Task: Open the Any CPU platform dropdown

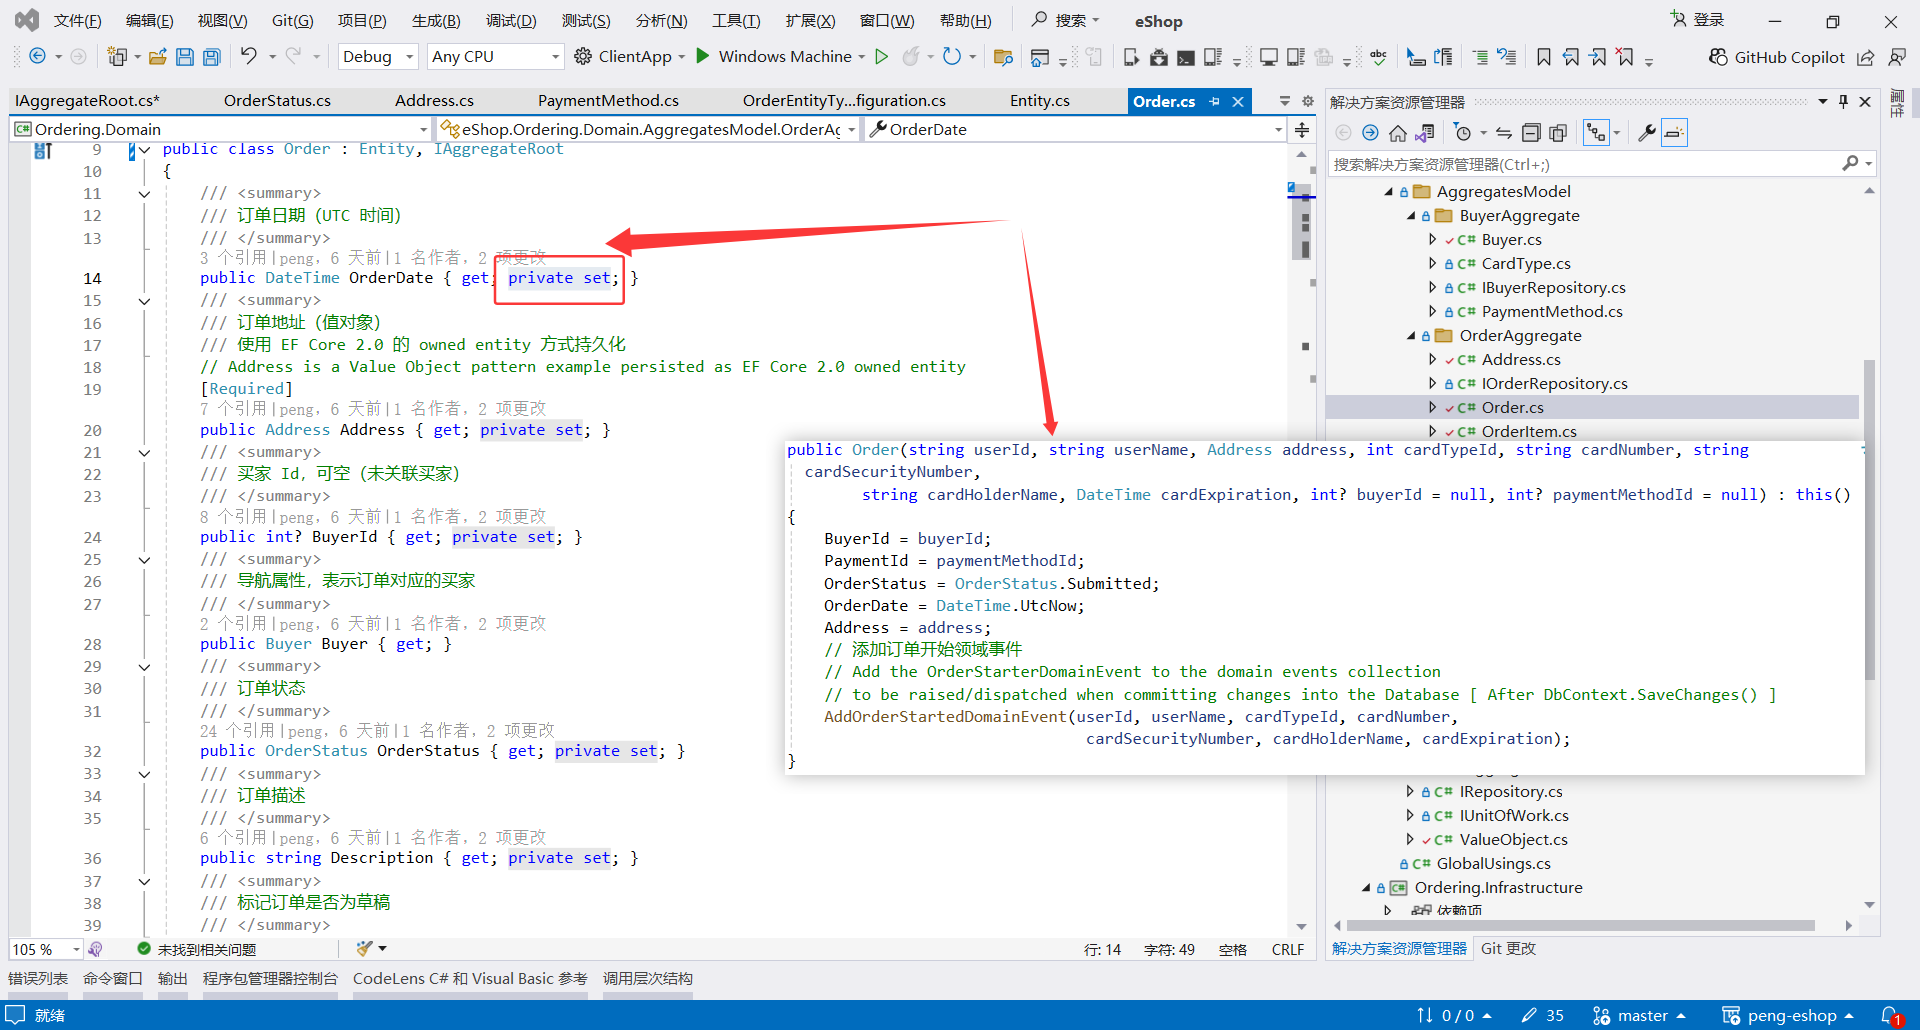Action: (495, 57)
